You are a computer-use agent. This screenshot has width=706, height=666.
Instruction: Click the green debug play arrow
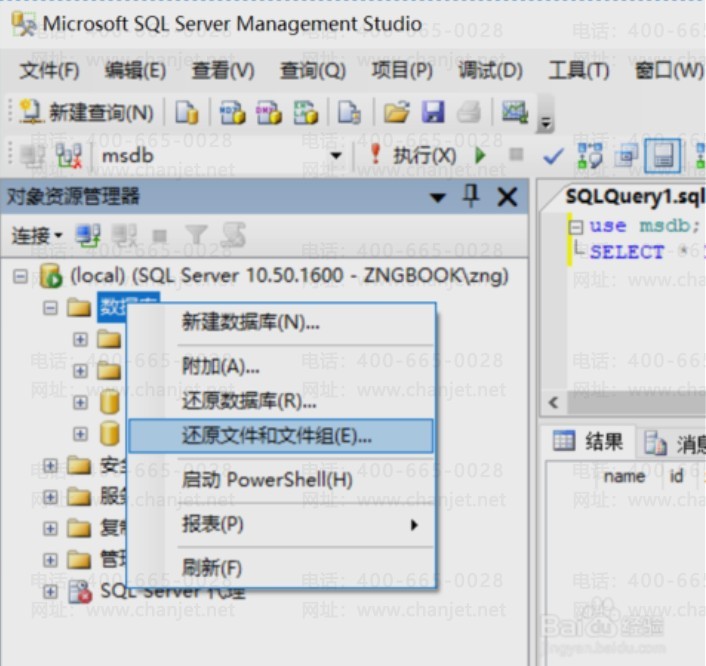[x=480, y=156]
